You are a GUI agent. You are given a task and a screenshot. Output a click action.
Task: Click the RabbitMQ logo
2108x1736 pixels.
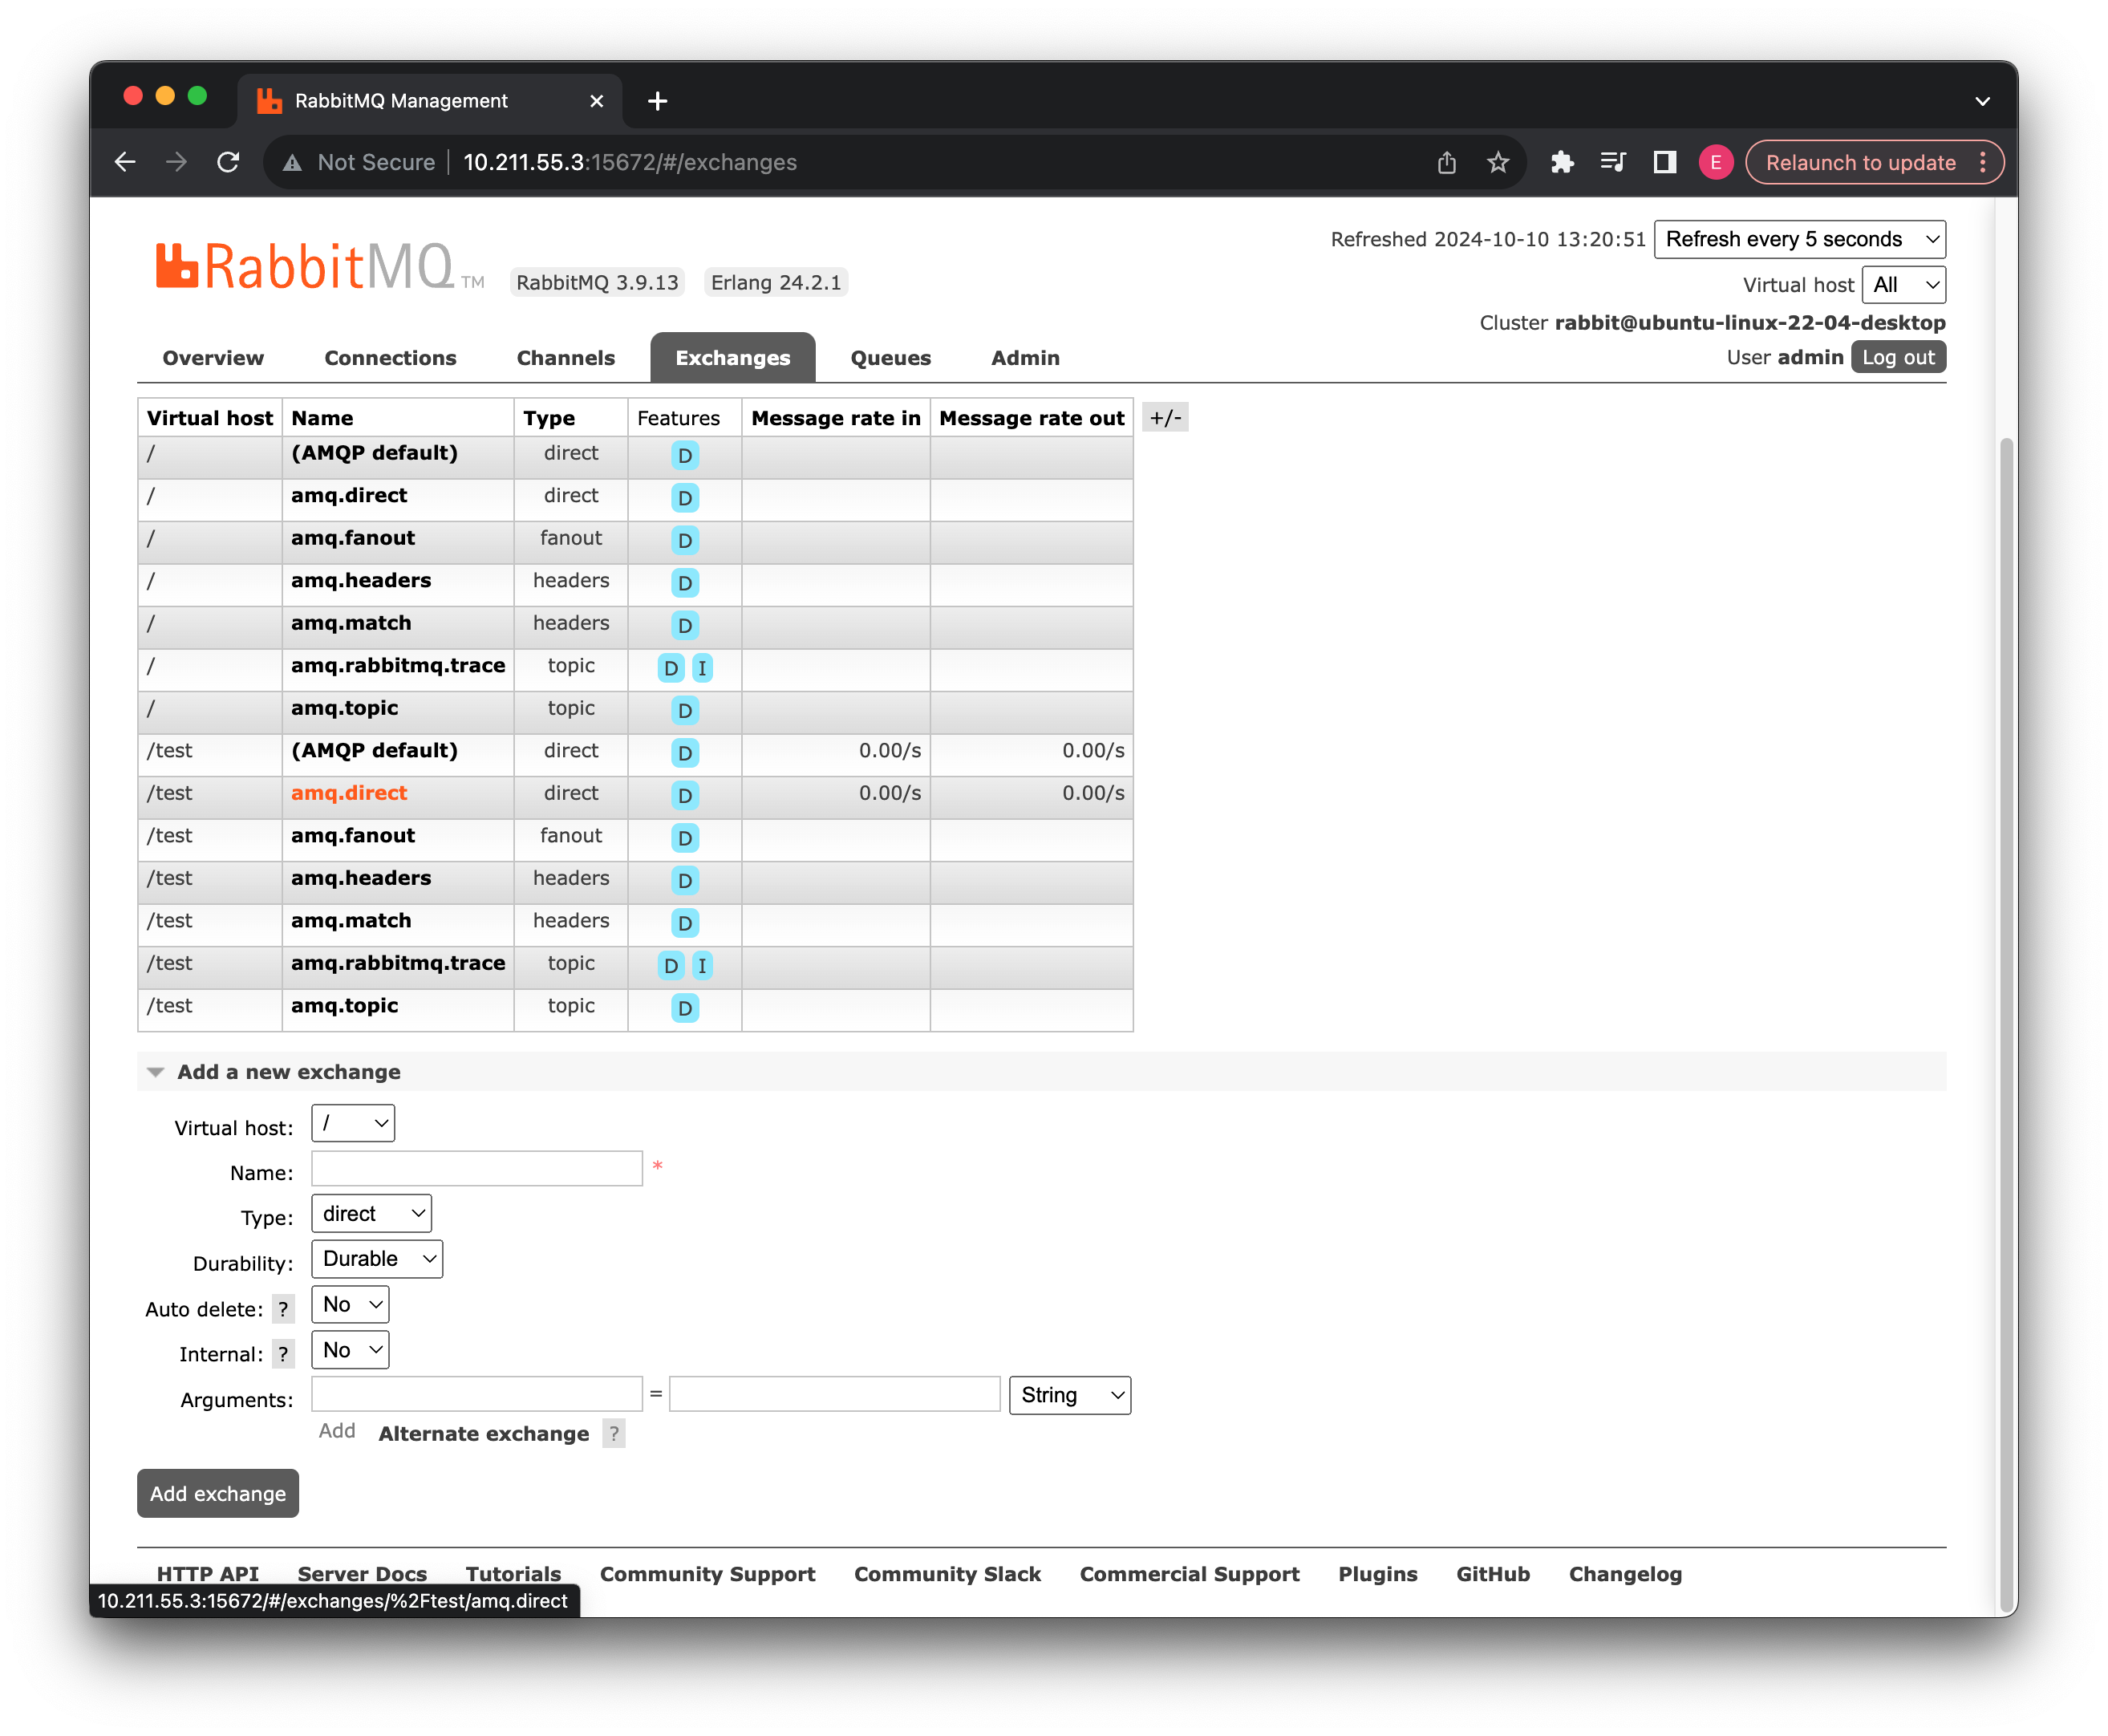(305, 267)
